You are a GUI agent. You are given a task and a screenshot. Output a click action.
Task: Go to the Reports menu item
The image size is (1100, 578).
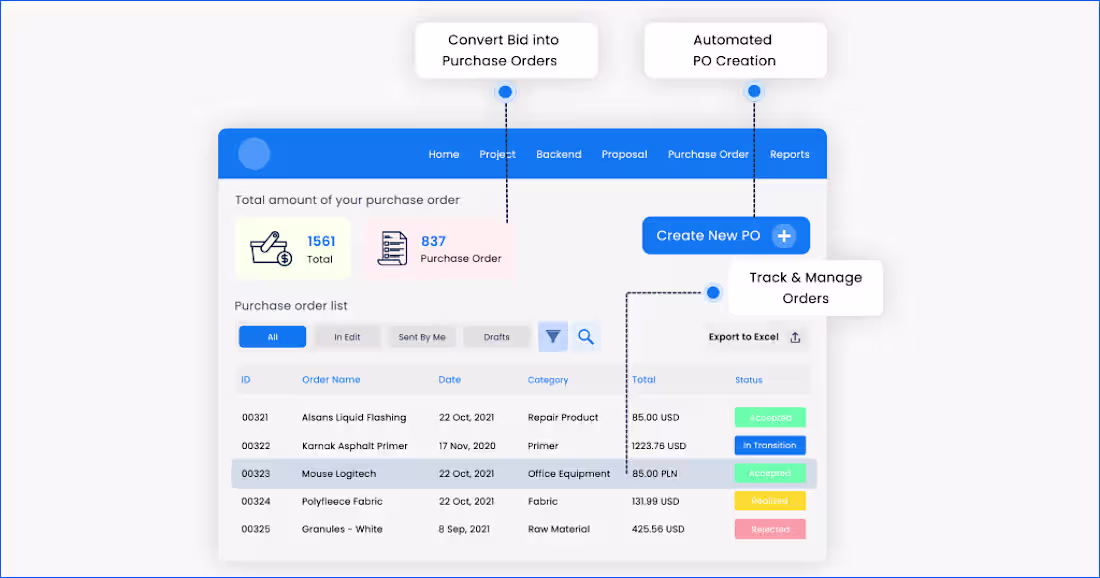point(789,154)
